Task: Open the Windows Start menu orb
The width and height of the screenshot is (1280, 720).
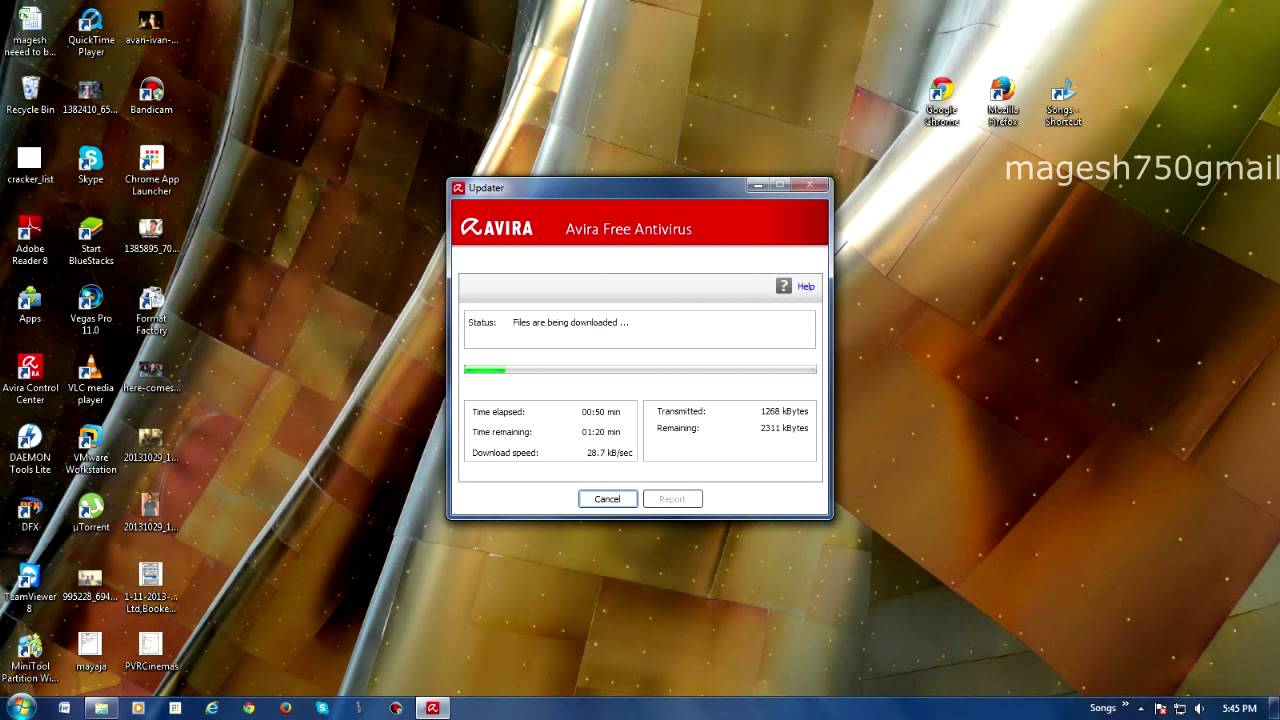Action: tap(21, 707)
